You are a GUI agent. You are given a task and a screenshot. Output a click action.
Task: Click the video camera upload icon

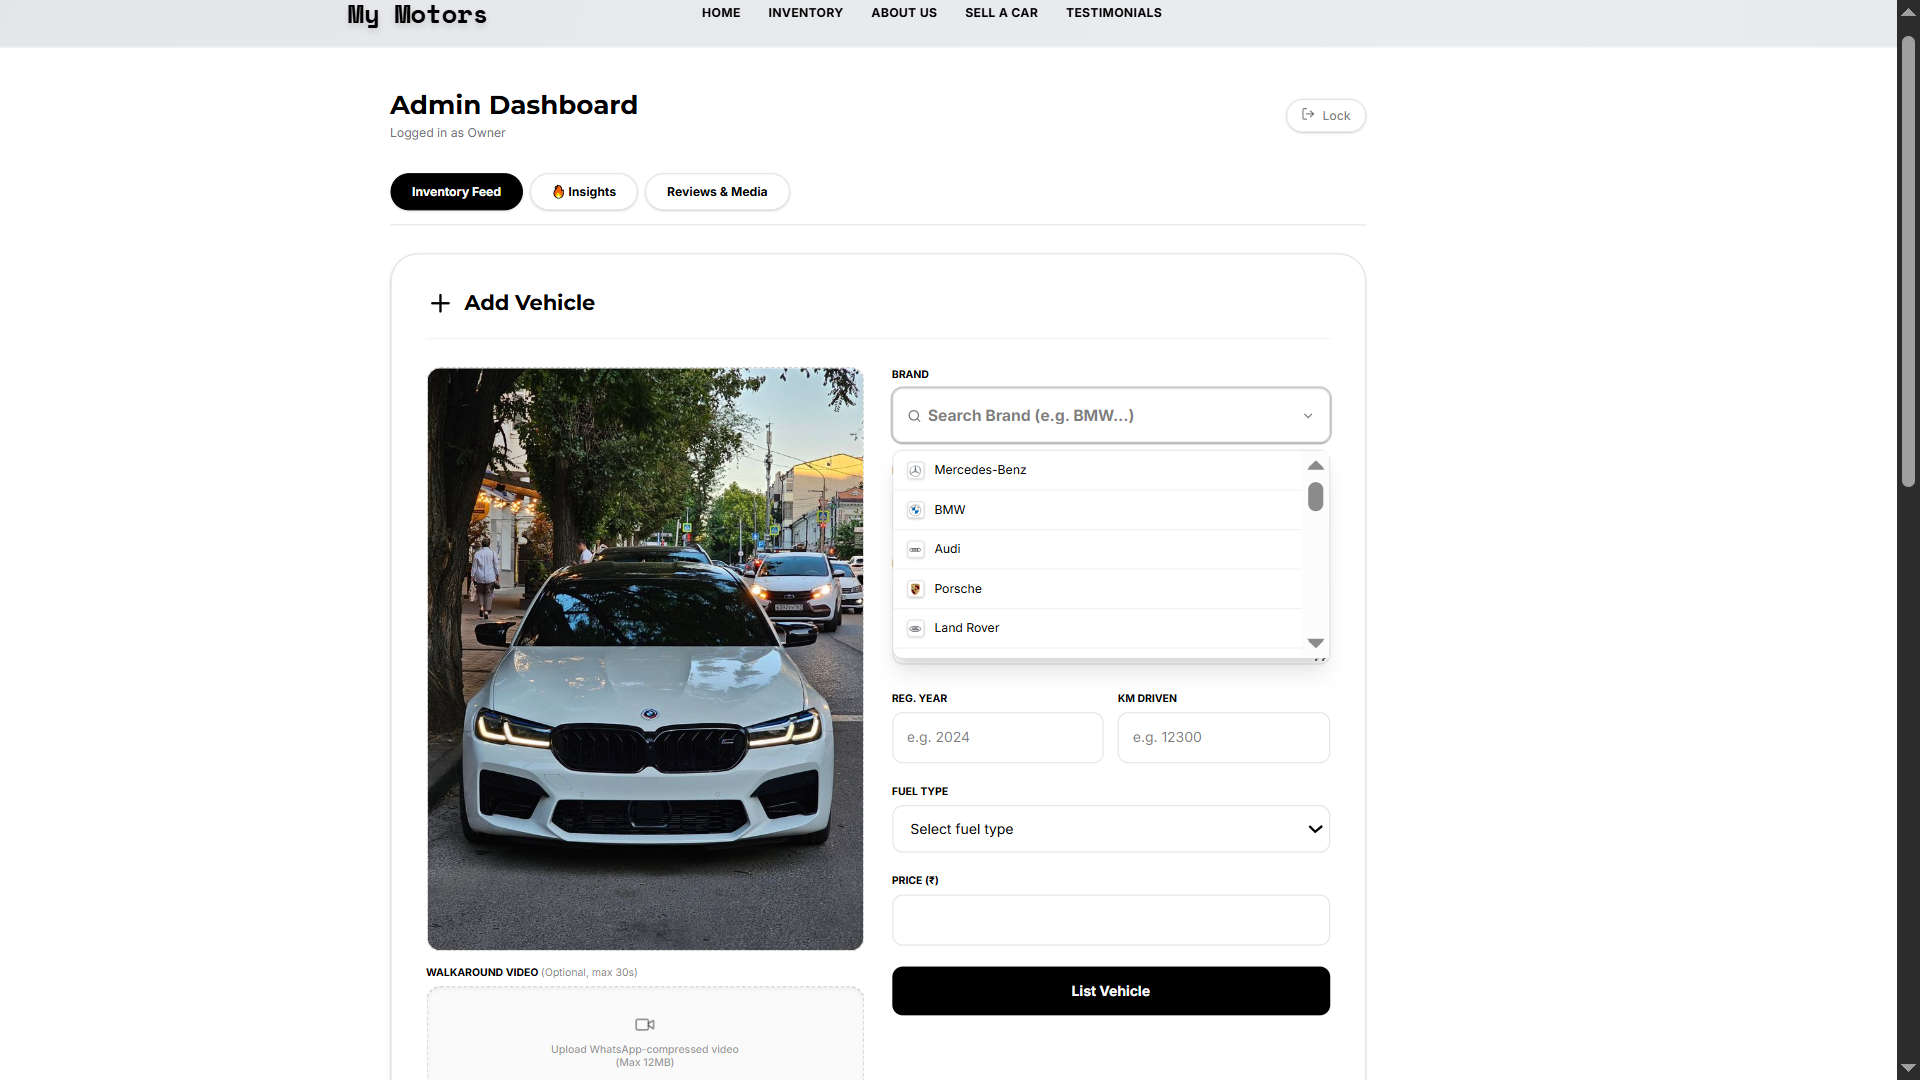click(645, 1025)
